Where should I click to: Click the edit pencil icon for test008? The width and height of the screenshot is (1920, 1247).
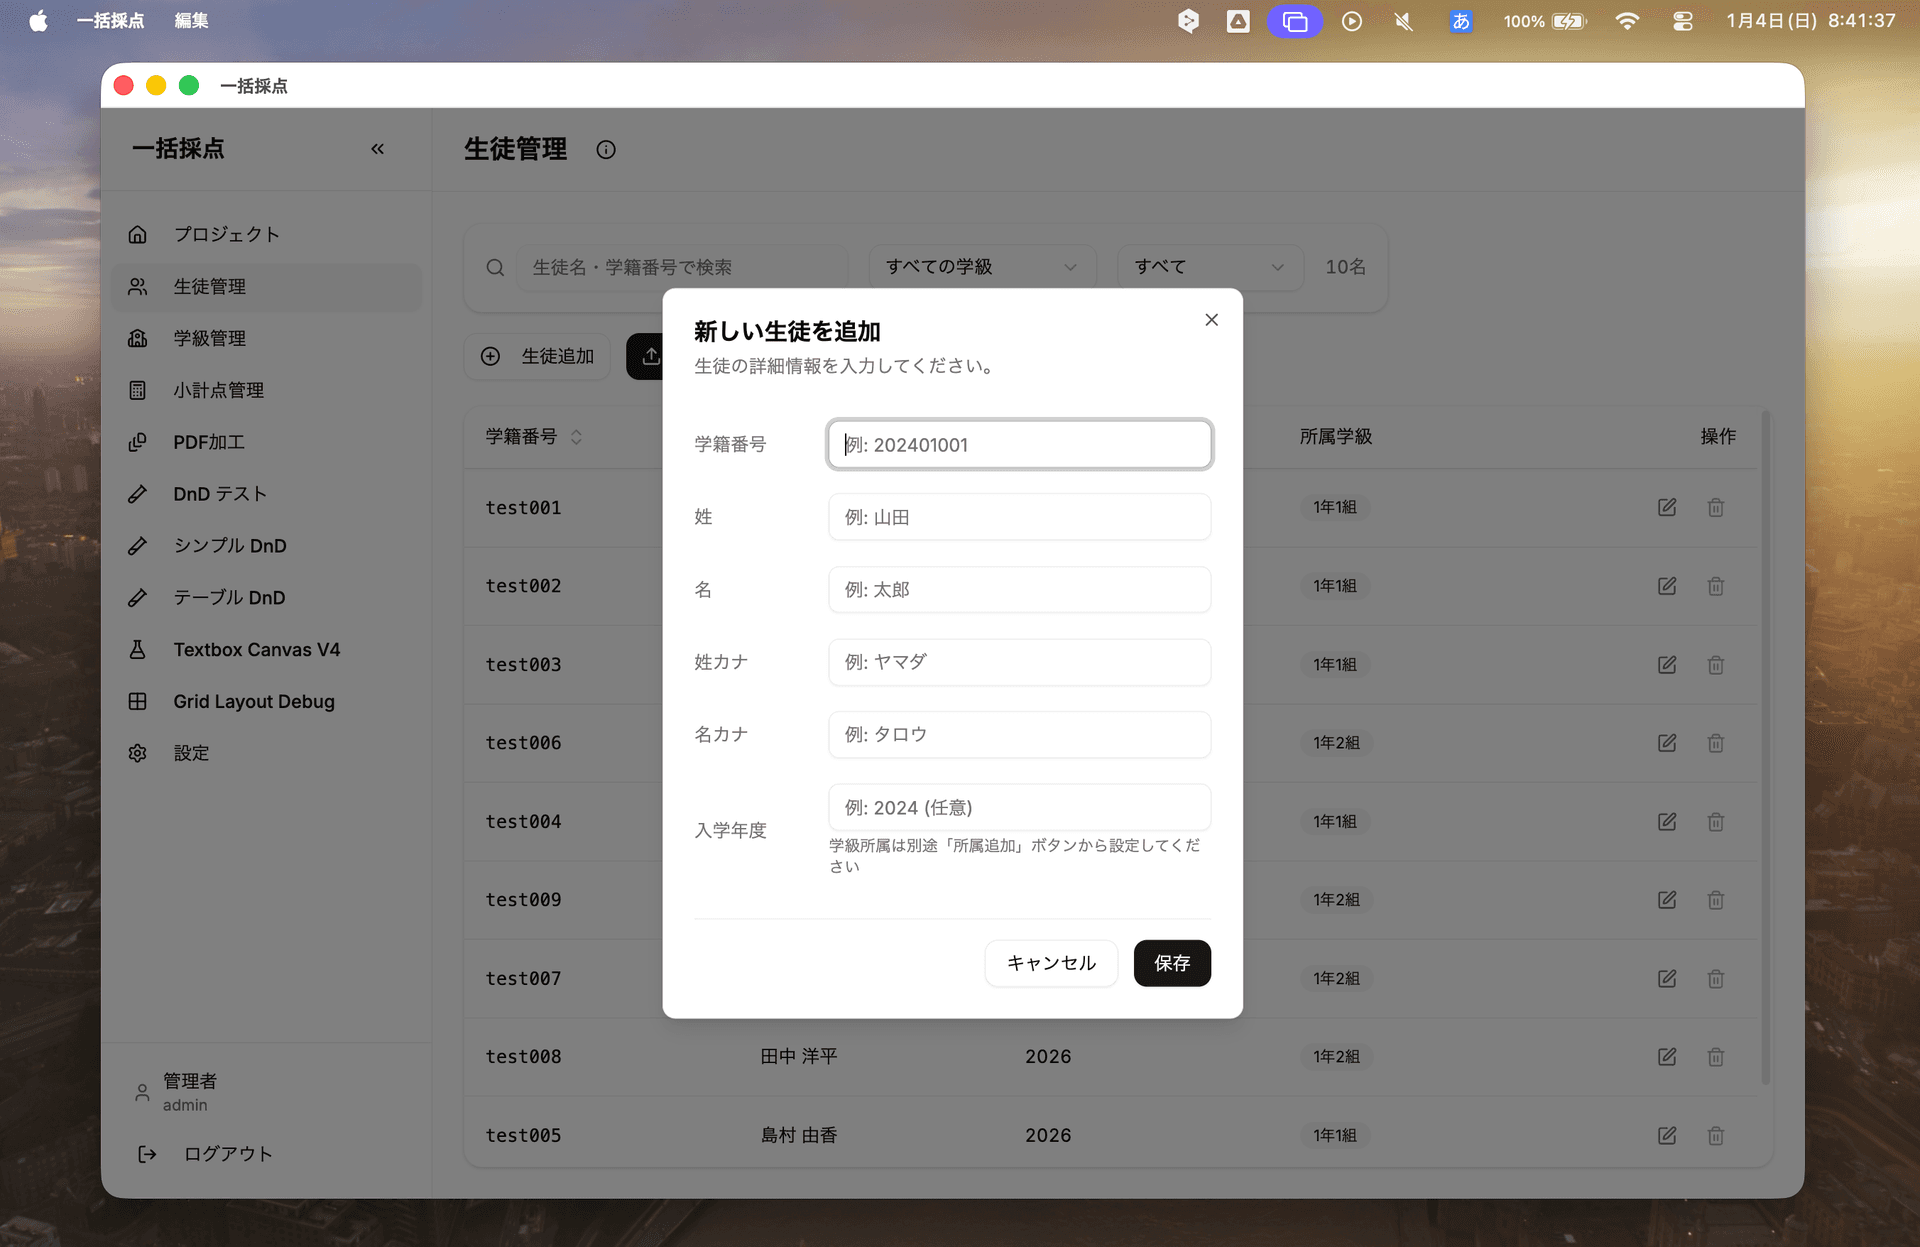tap(1667, 1057)
